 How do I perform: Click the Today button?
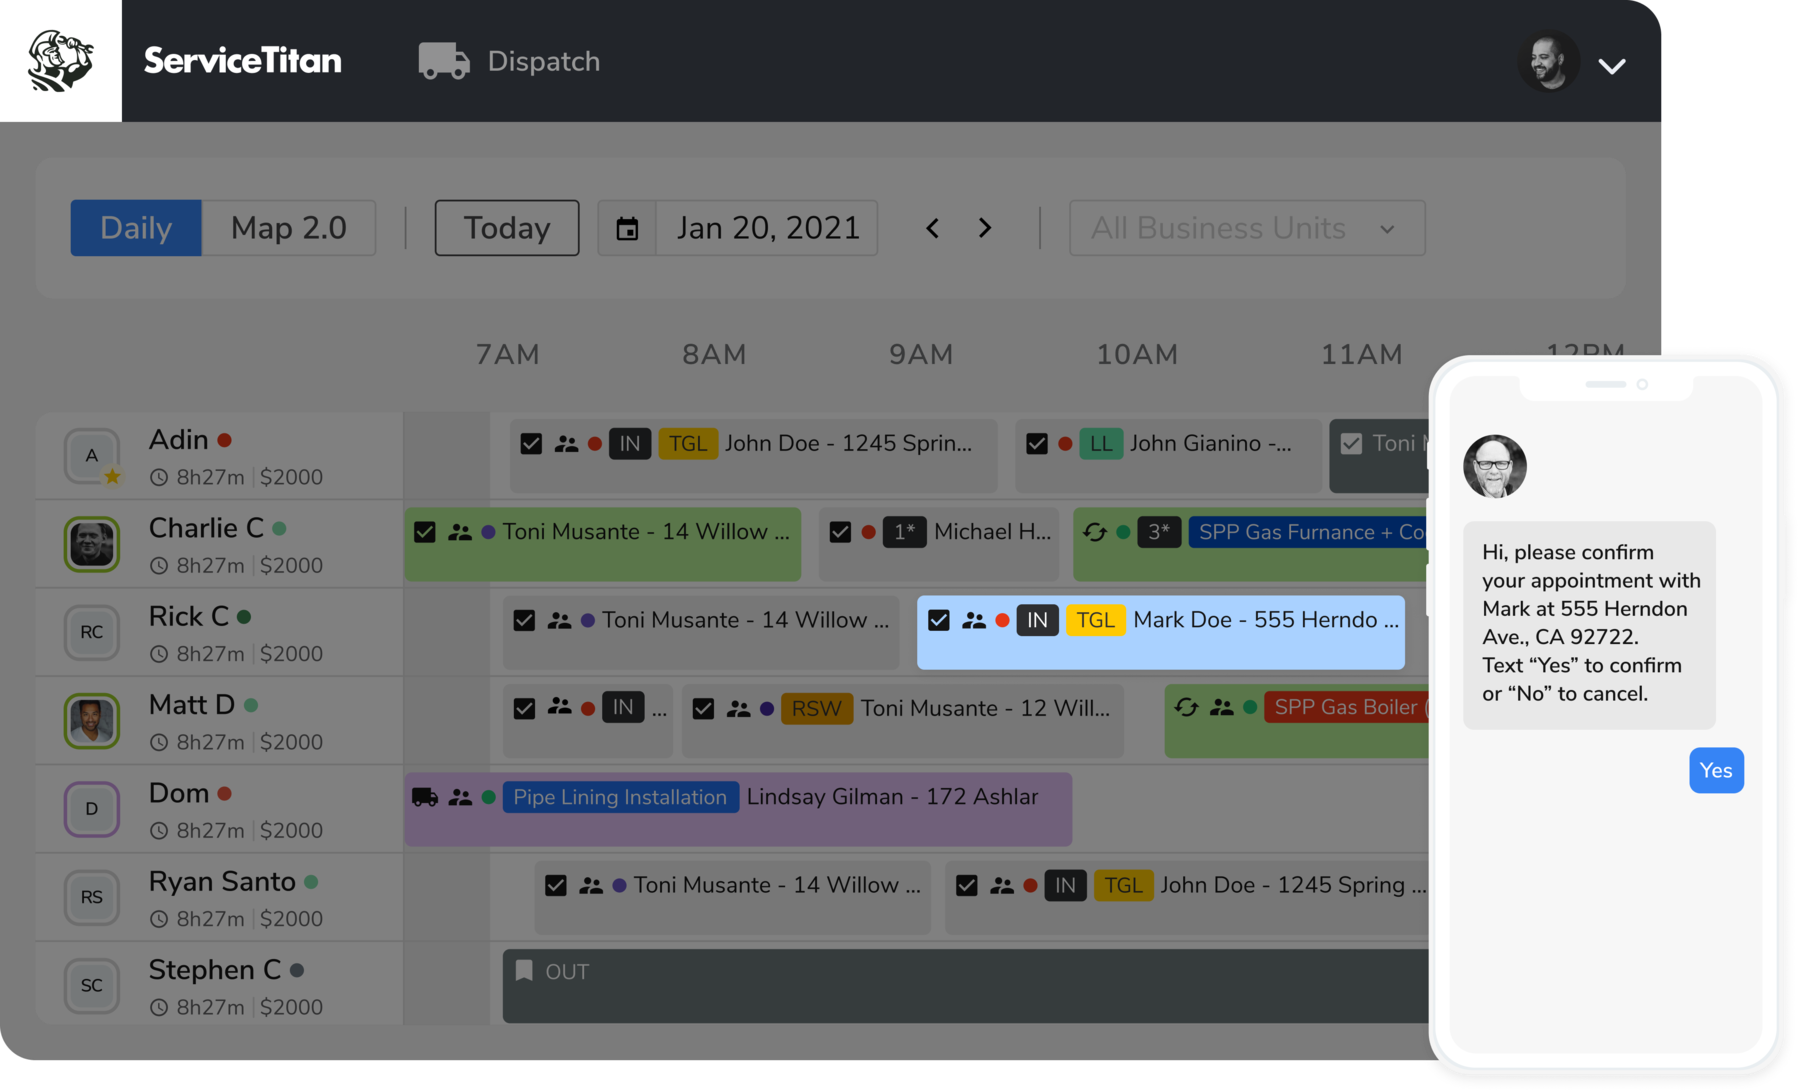coord(507,228)
